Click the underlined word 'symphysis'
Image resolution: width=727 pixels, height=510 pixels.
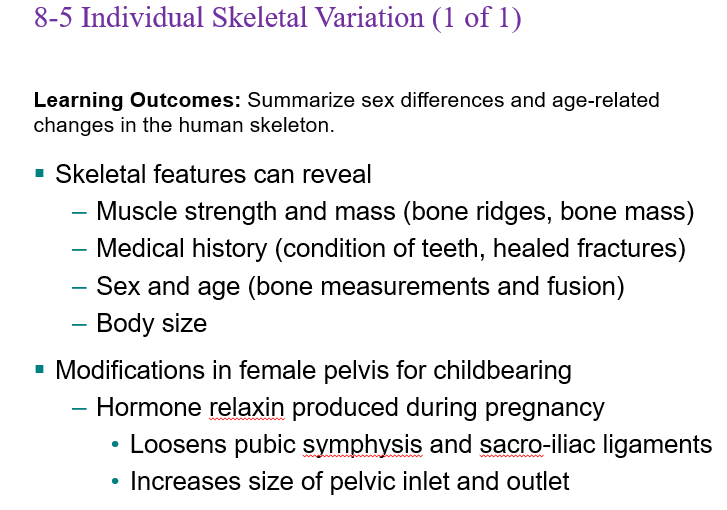point(362,445)
